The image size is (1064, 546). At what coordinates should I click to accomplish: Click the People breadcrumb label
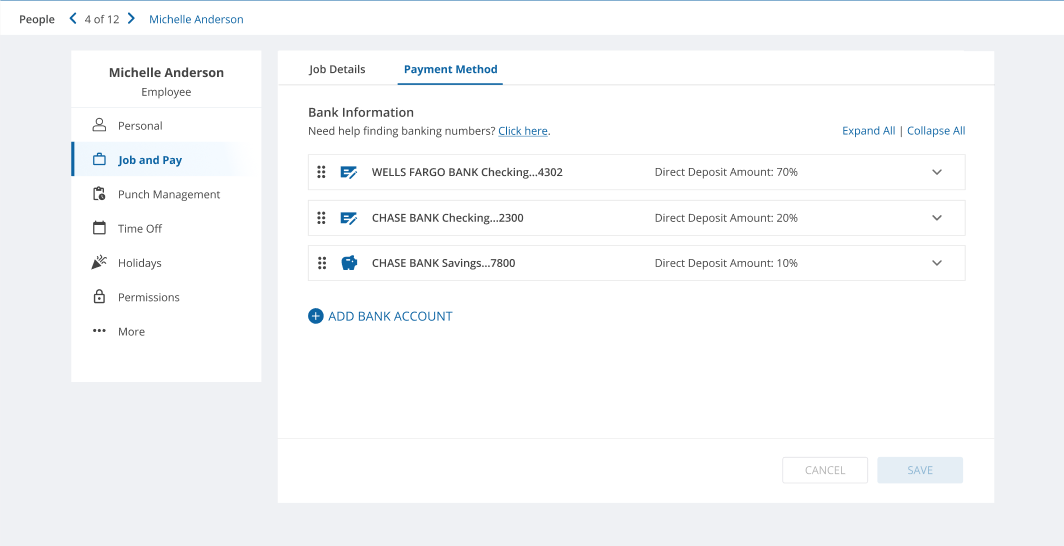pyautogui.click(x=37, y=19)
